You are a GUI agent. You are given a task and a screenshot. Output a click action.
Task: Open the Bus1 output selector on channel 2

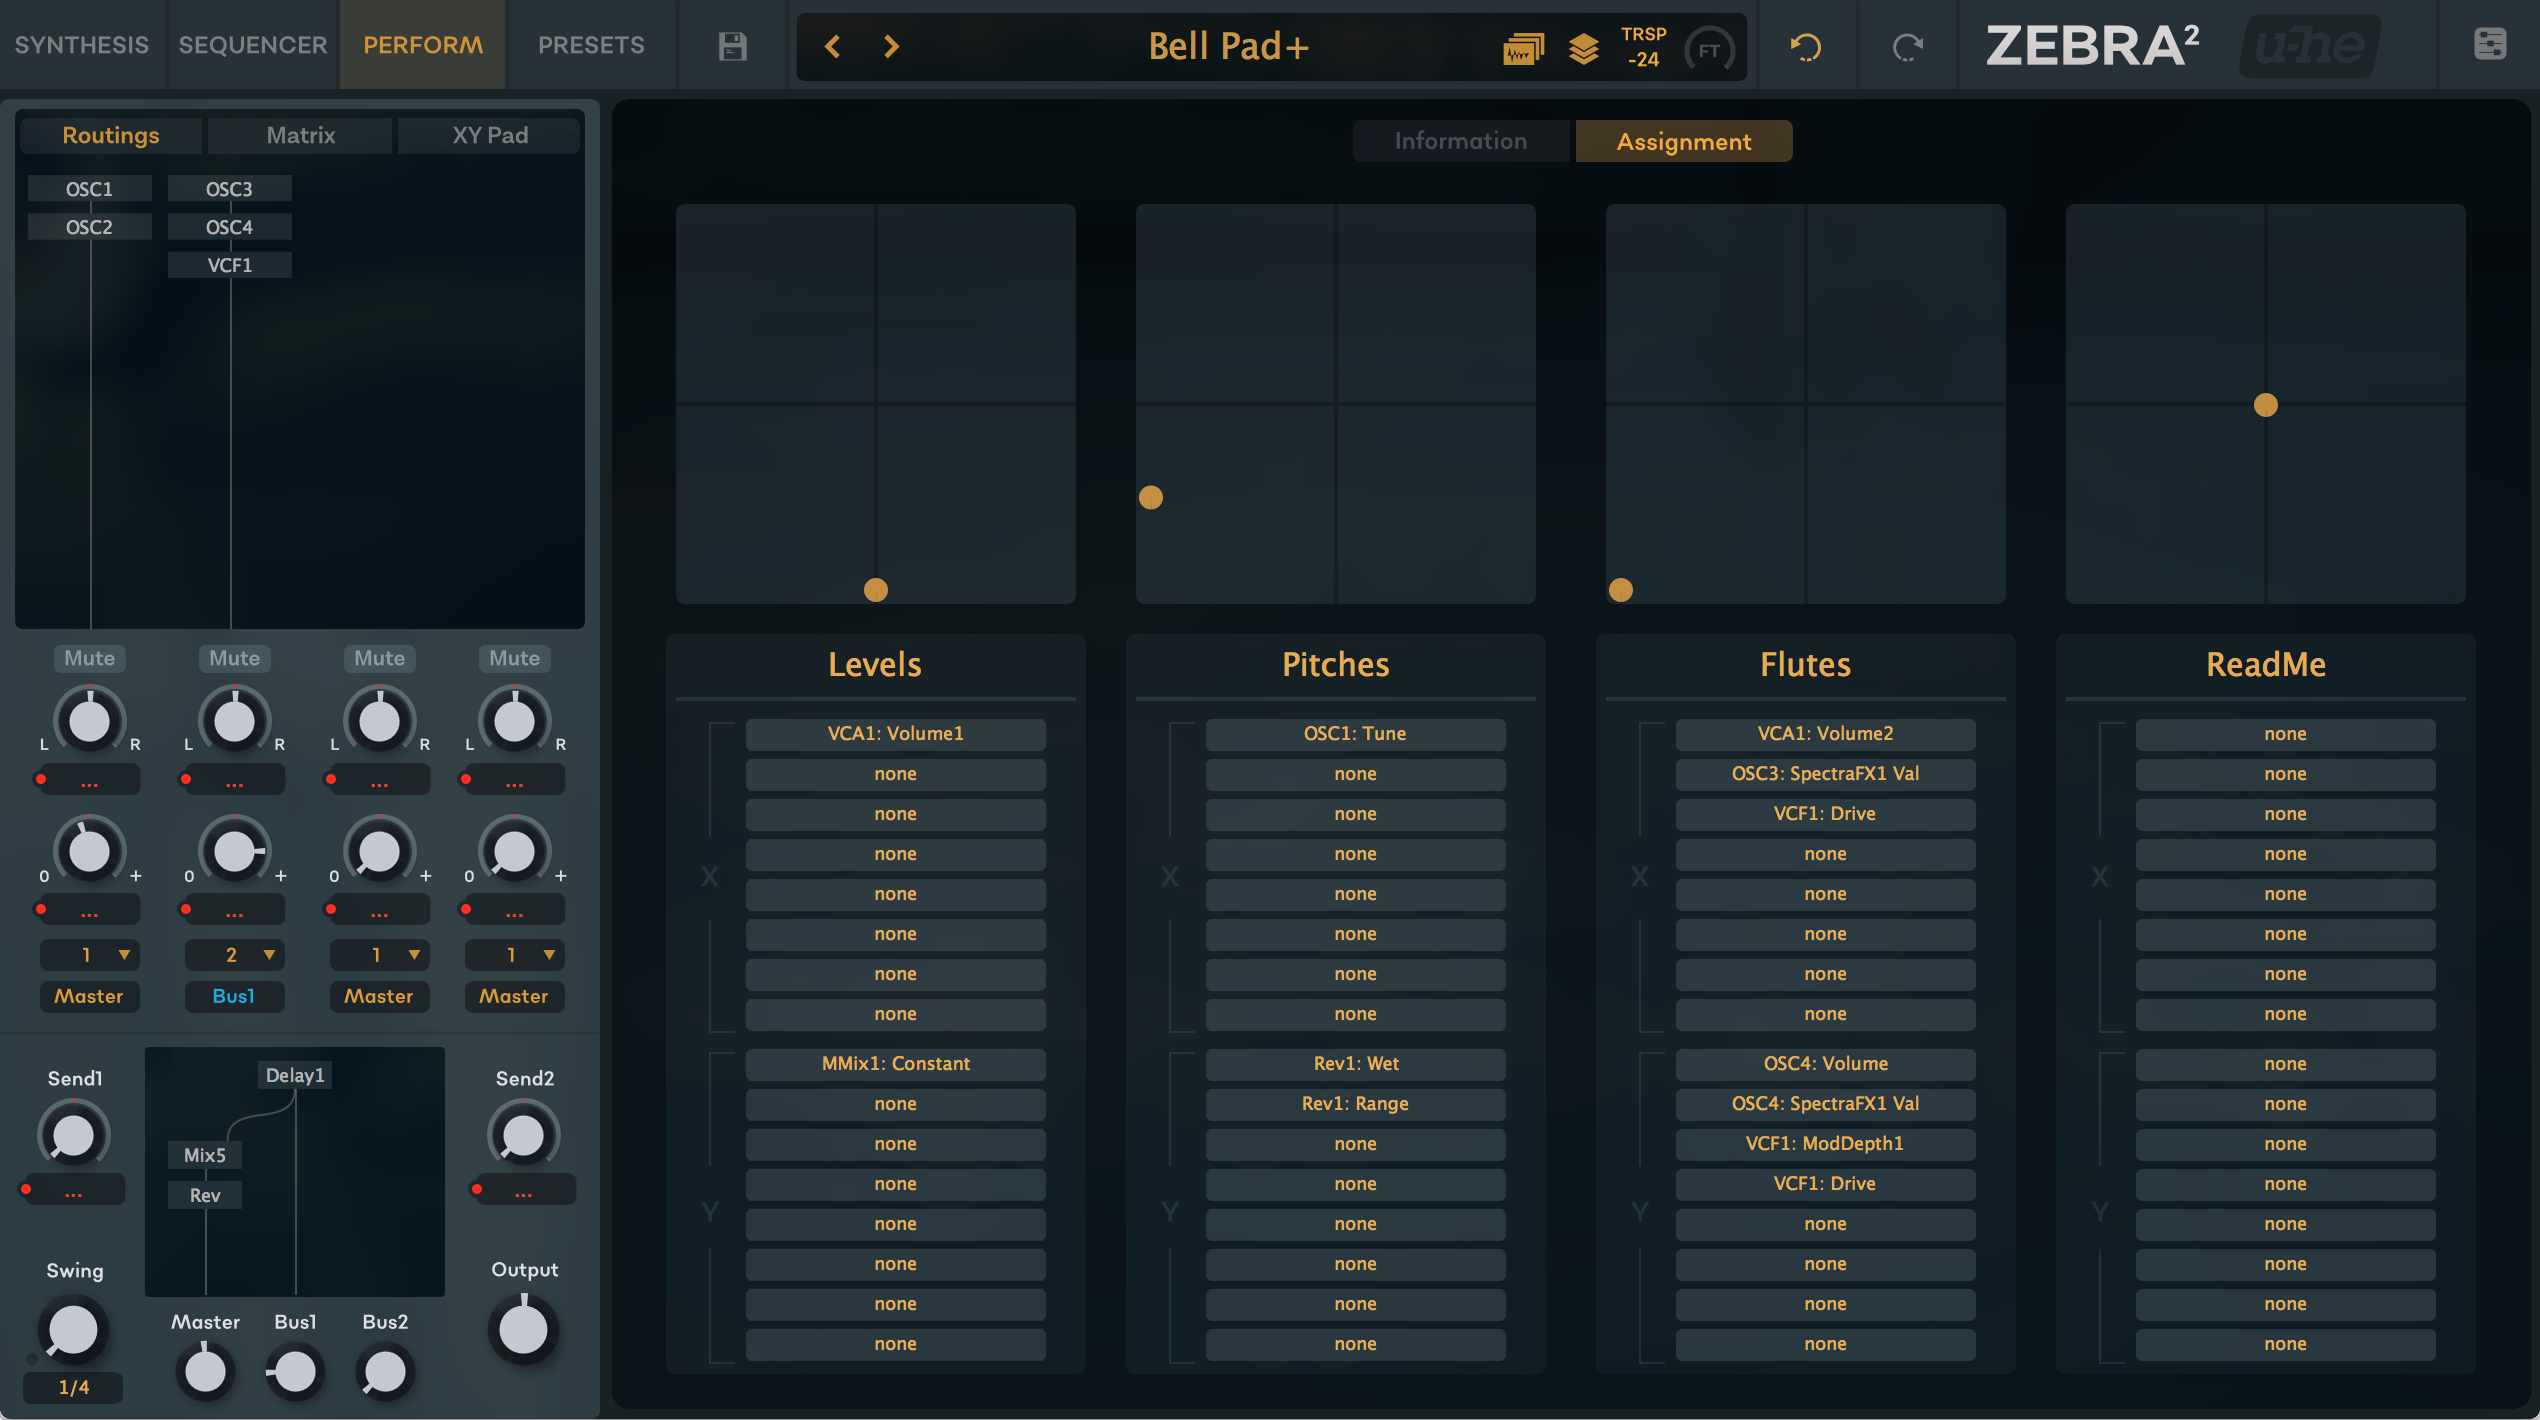click(235, 996)
